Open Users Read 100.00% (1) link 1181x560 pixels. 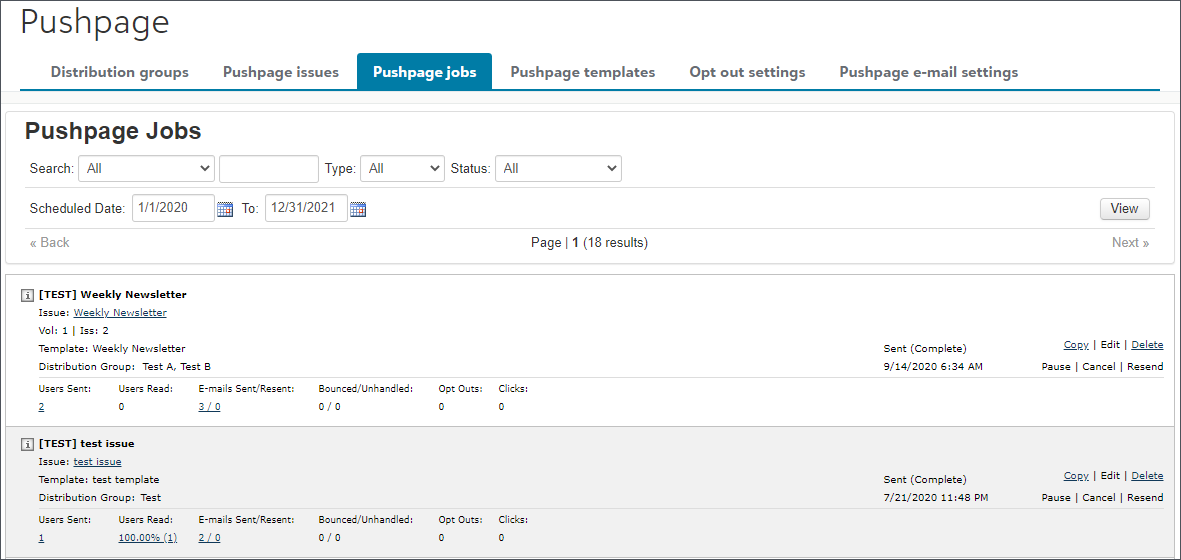coord(148,537)
